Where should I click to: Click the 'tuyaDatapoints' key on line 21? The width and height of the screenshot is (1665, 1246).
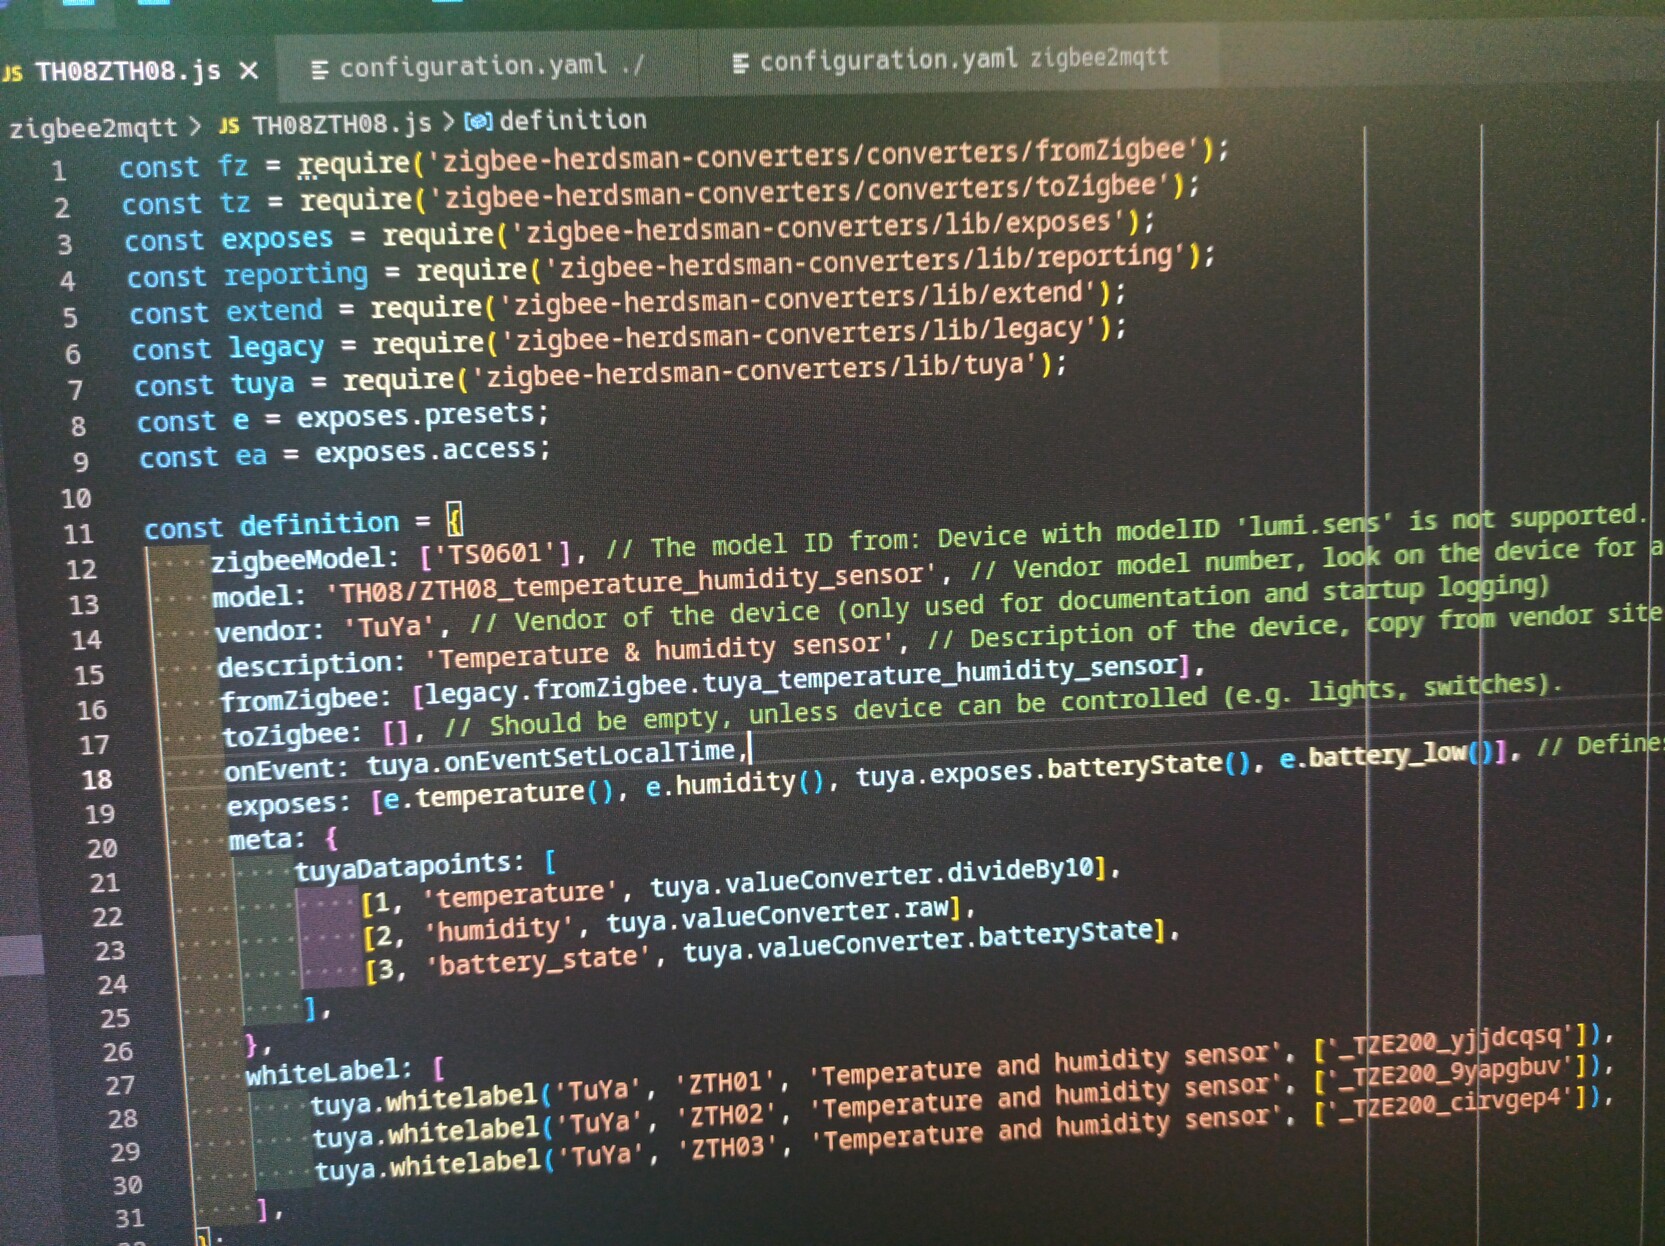click(x=402, y=867)
